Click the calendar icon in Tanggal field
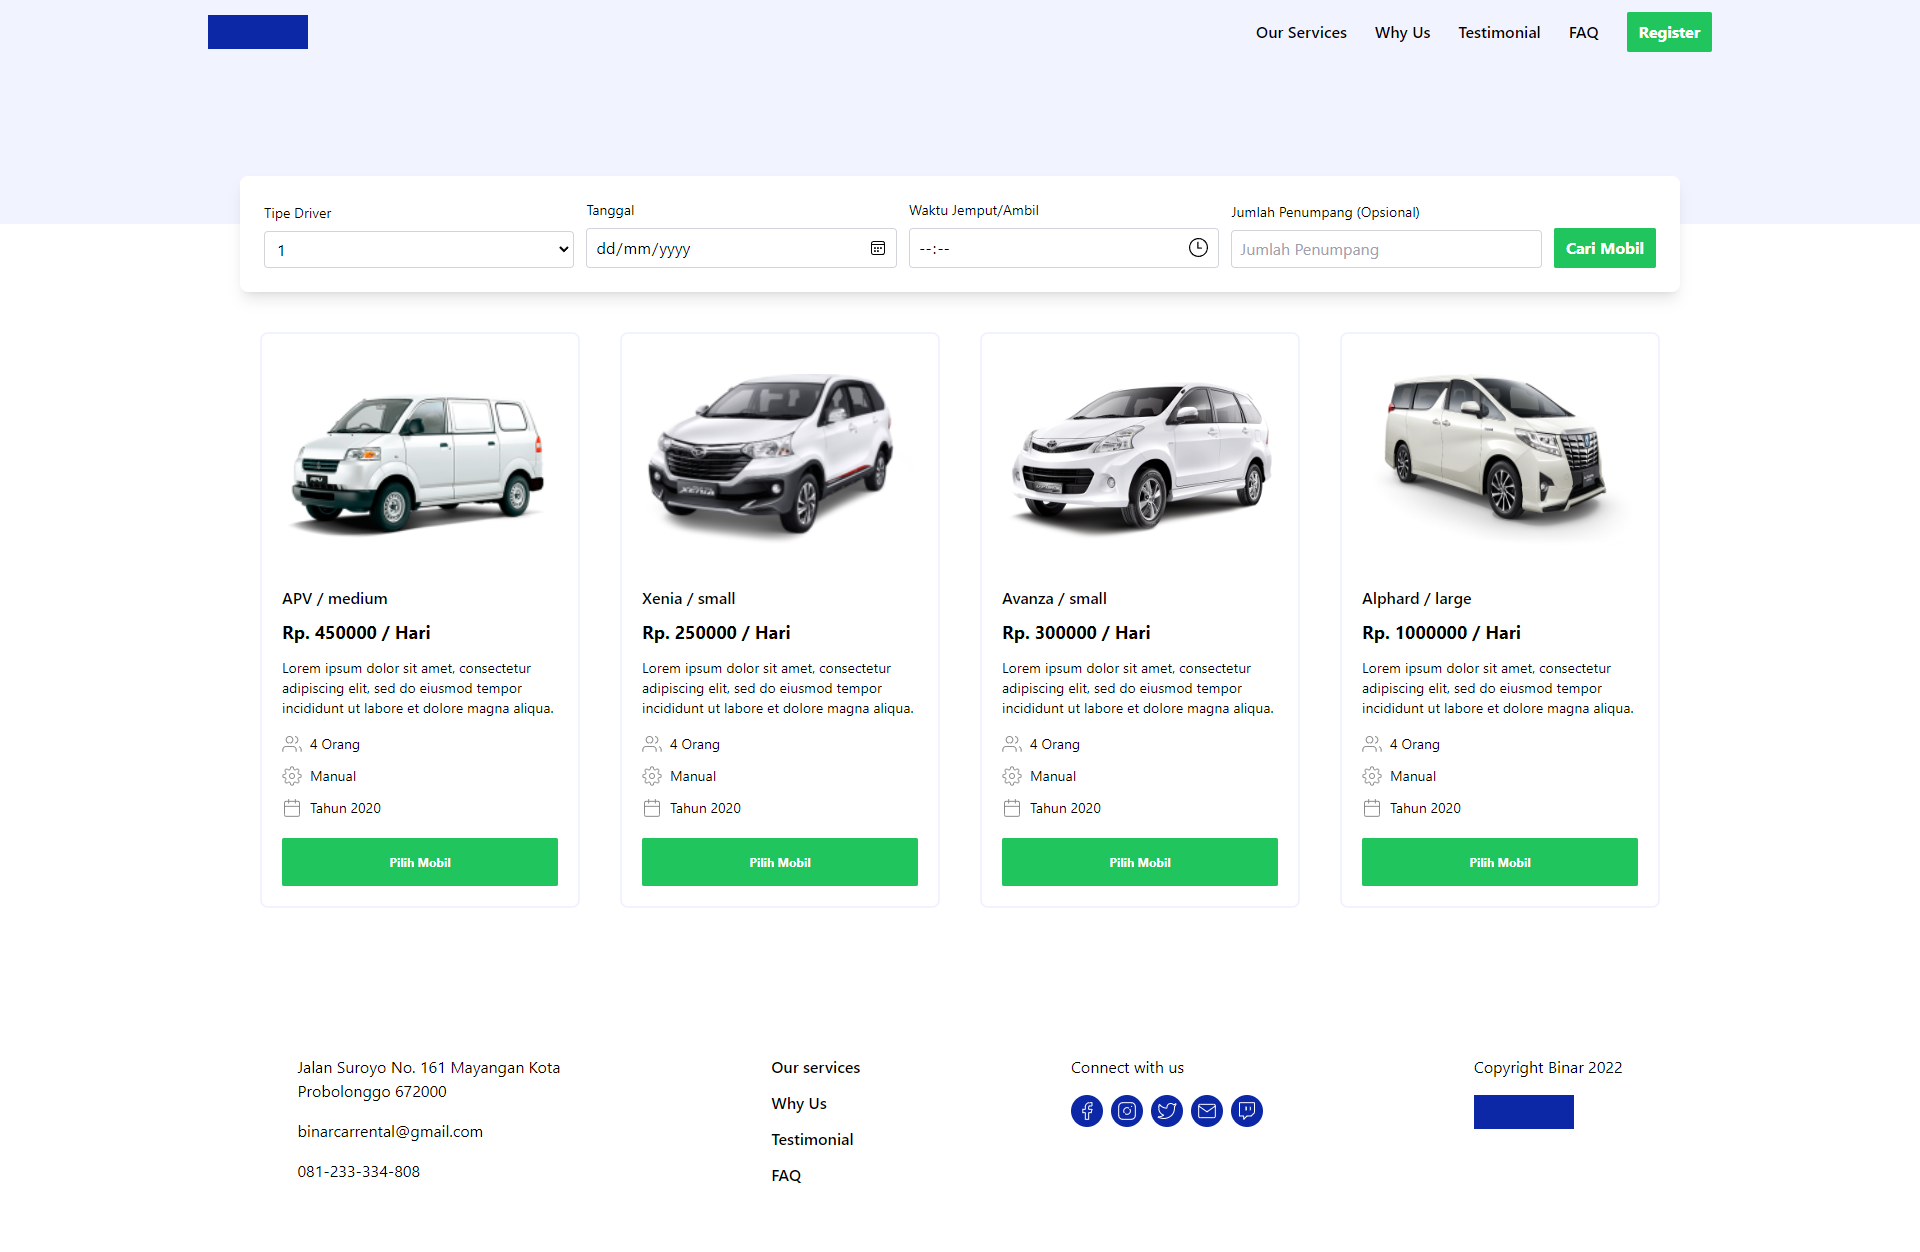This screenshot has width=1920, height=1252. tap(878, 248)
